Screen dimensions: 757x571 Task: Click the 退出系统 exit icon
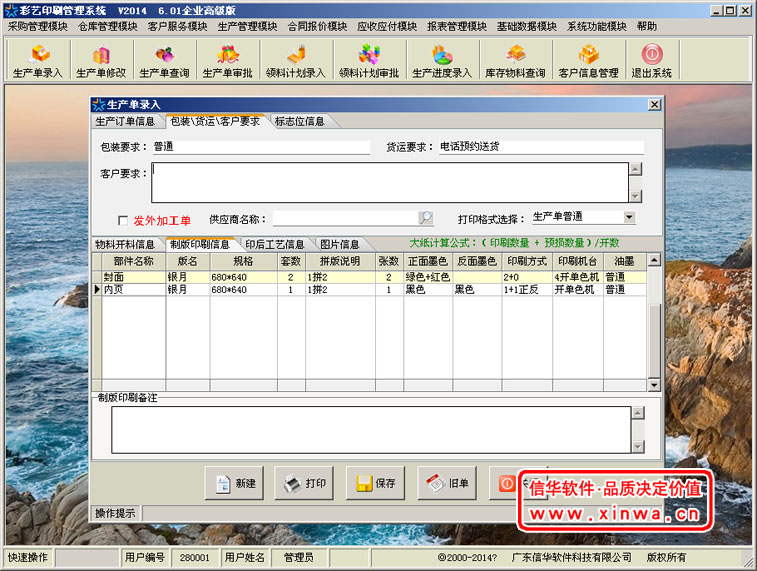pos(651,61)
